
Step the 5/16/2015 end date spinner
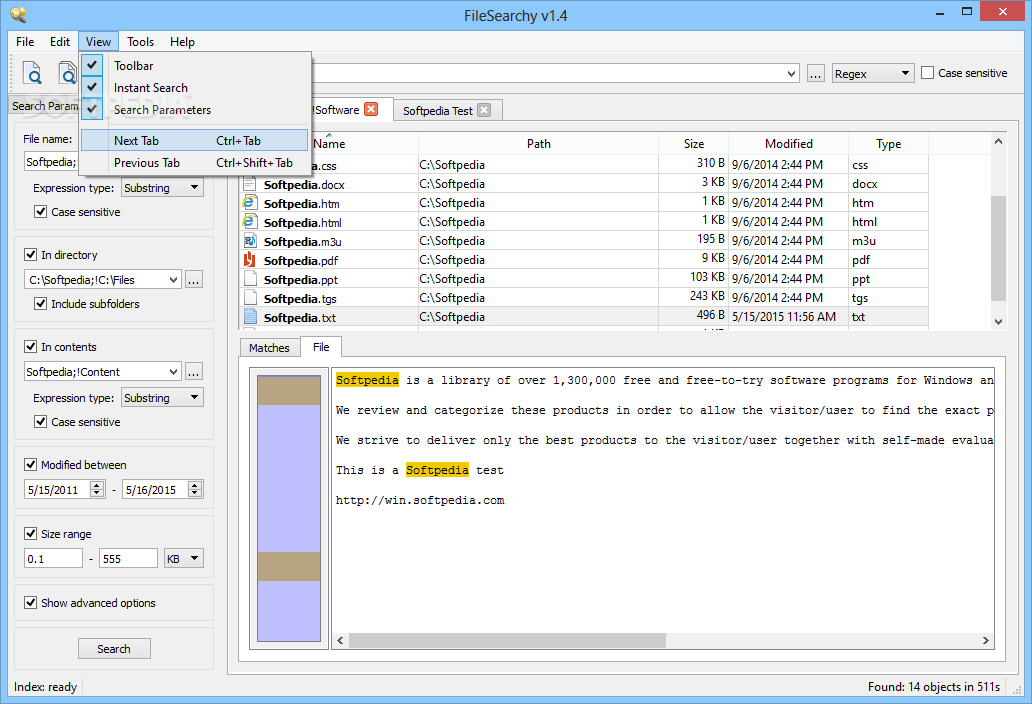tap(195, 489)
